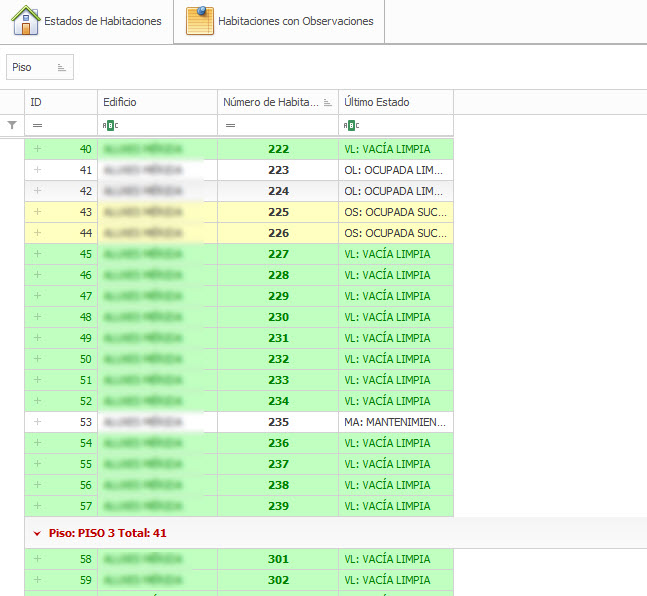Viewport: 647px width, 596px height.
Task: Open Número de Habitación filter operator icon
Action: coord(231,125)
